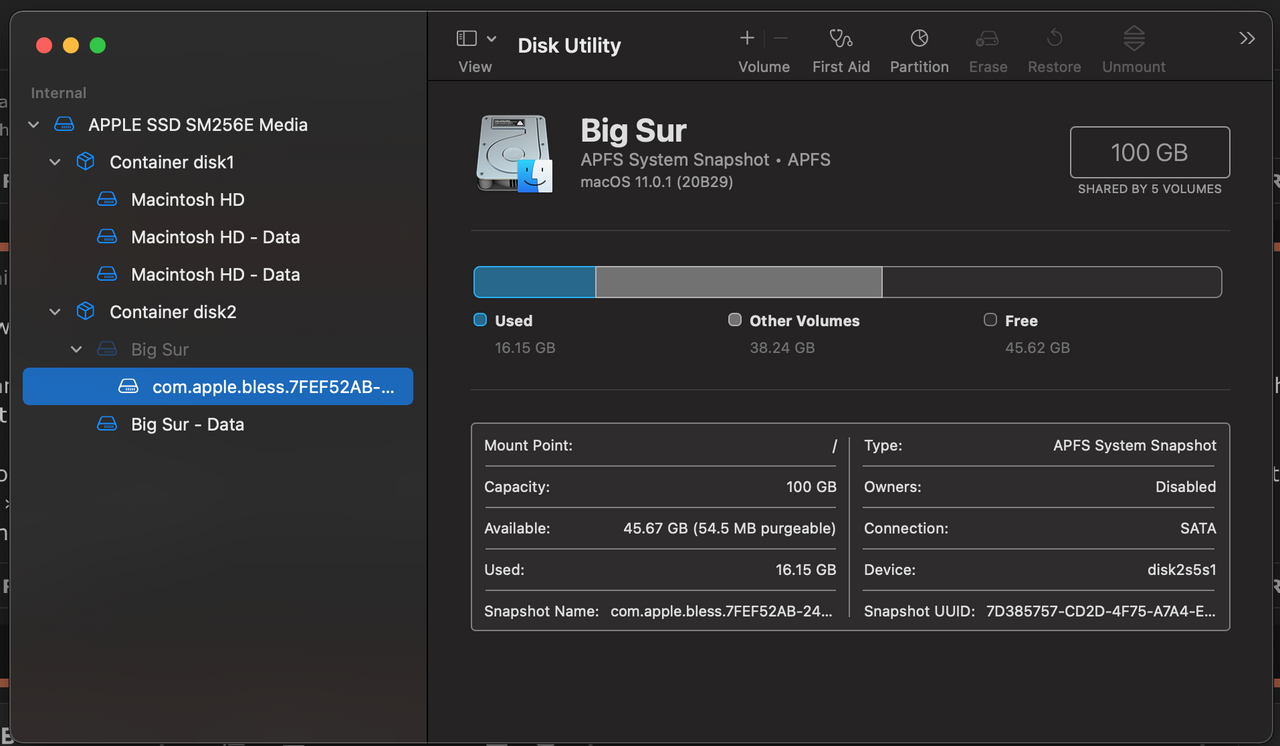
Task: Open the View dropdown chevron in toolbar
Action: (491, 38)
